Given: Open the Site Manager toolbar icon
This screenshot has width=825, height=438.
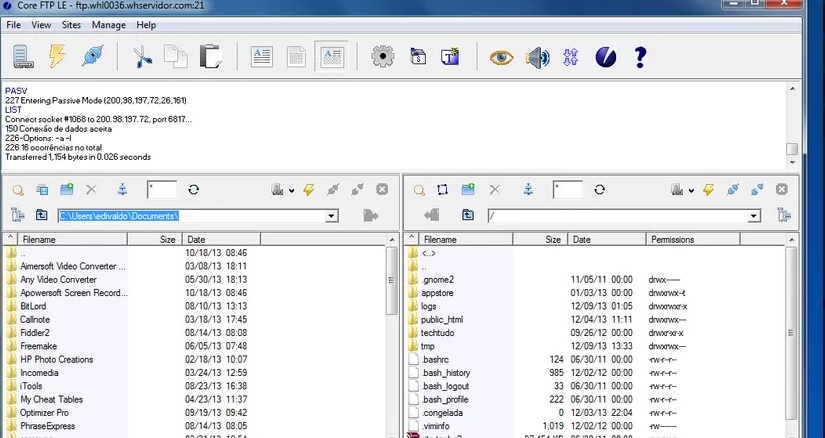Looking at the screenshot, I should 23,57.
